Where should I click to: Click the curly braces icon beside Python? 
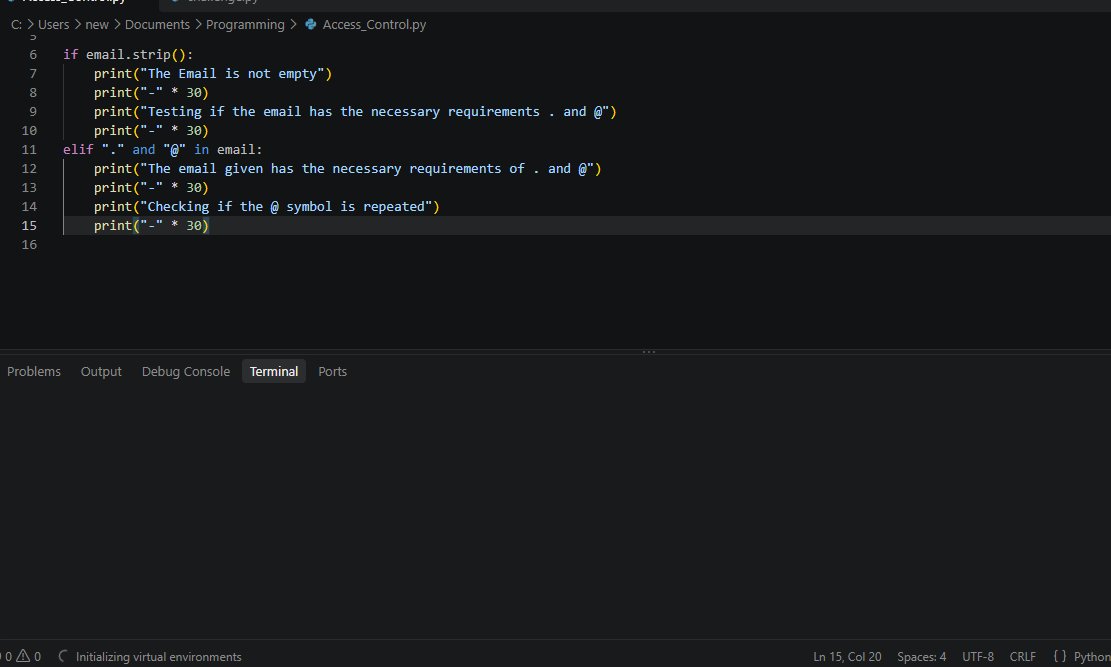point(1059,656)
